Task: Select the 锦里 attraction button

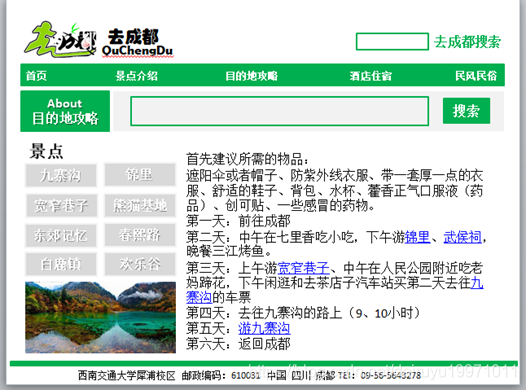Action: pyautogui.click(x=140, y=174)
